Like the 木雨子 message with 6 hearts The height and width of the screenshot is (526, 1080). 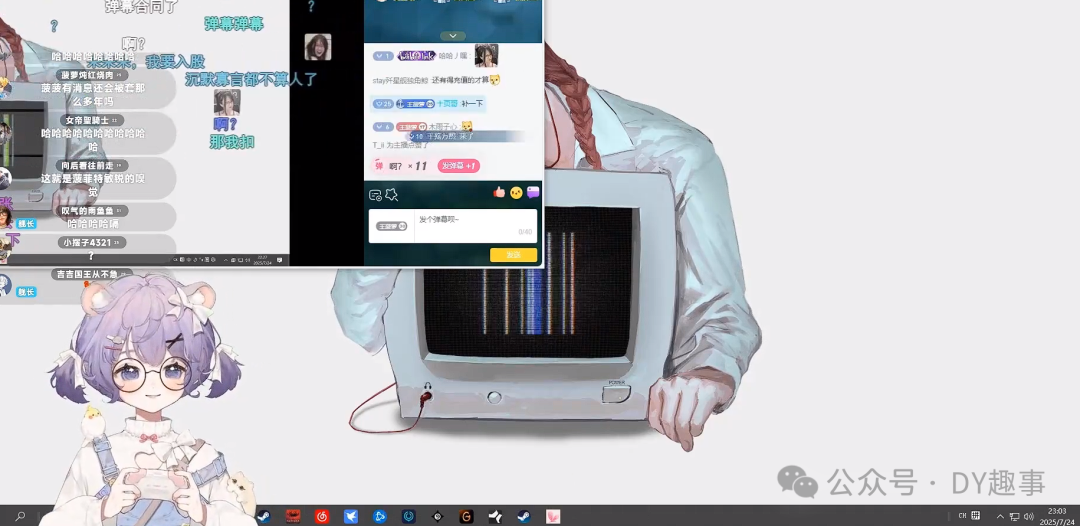[x=382, y=127]
